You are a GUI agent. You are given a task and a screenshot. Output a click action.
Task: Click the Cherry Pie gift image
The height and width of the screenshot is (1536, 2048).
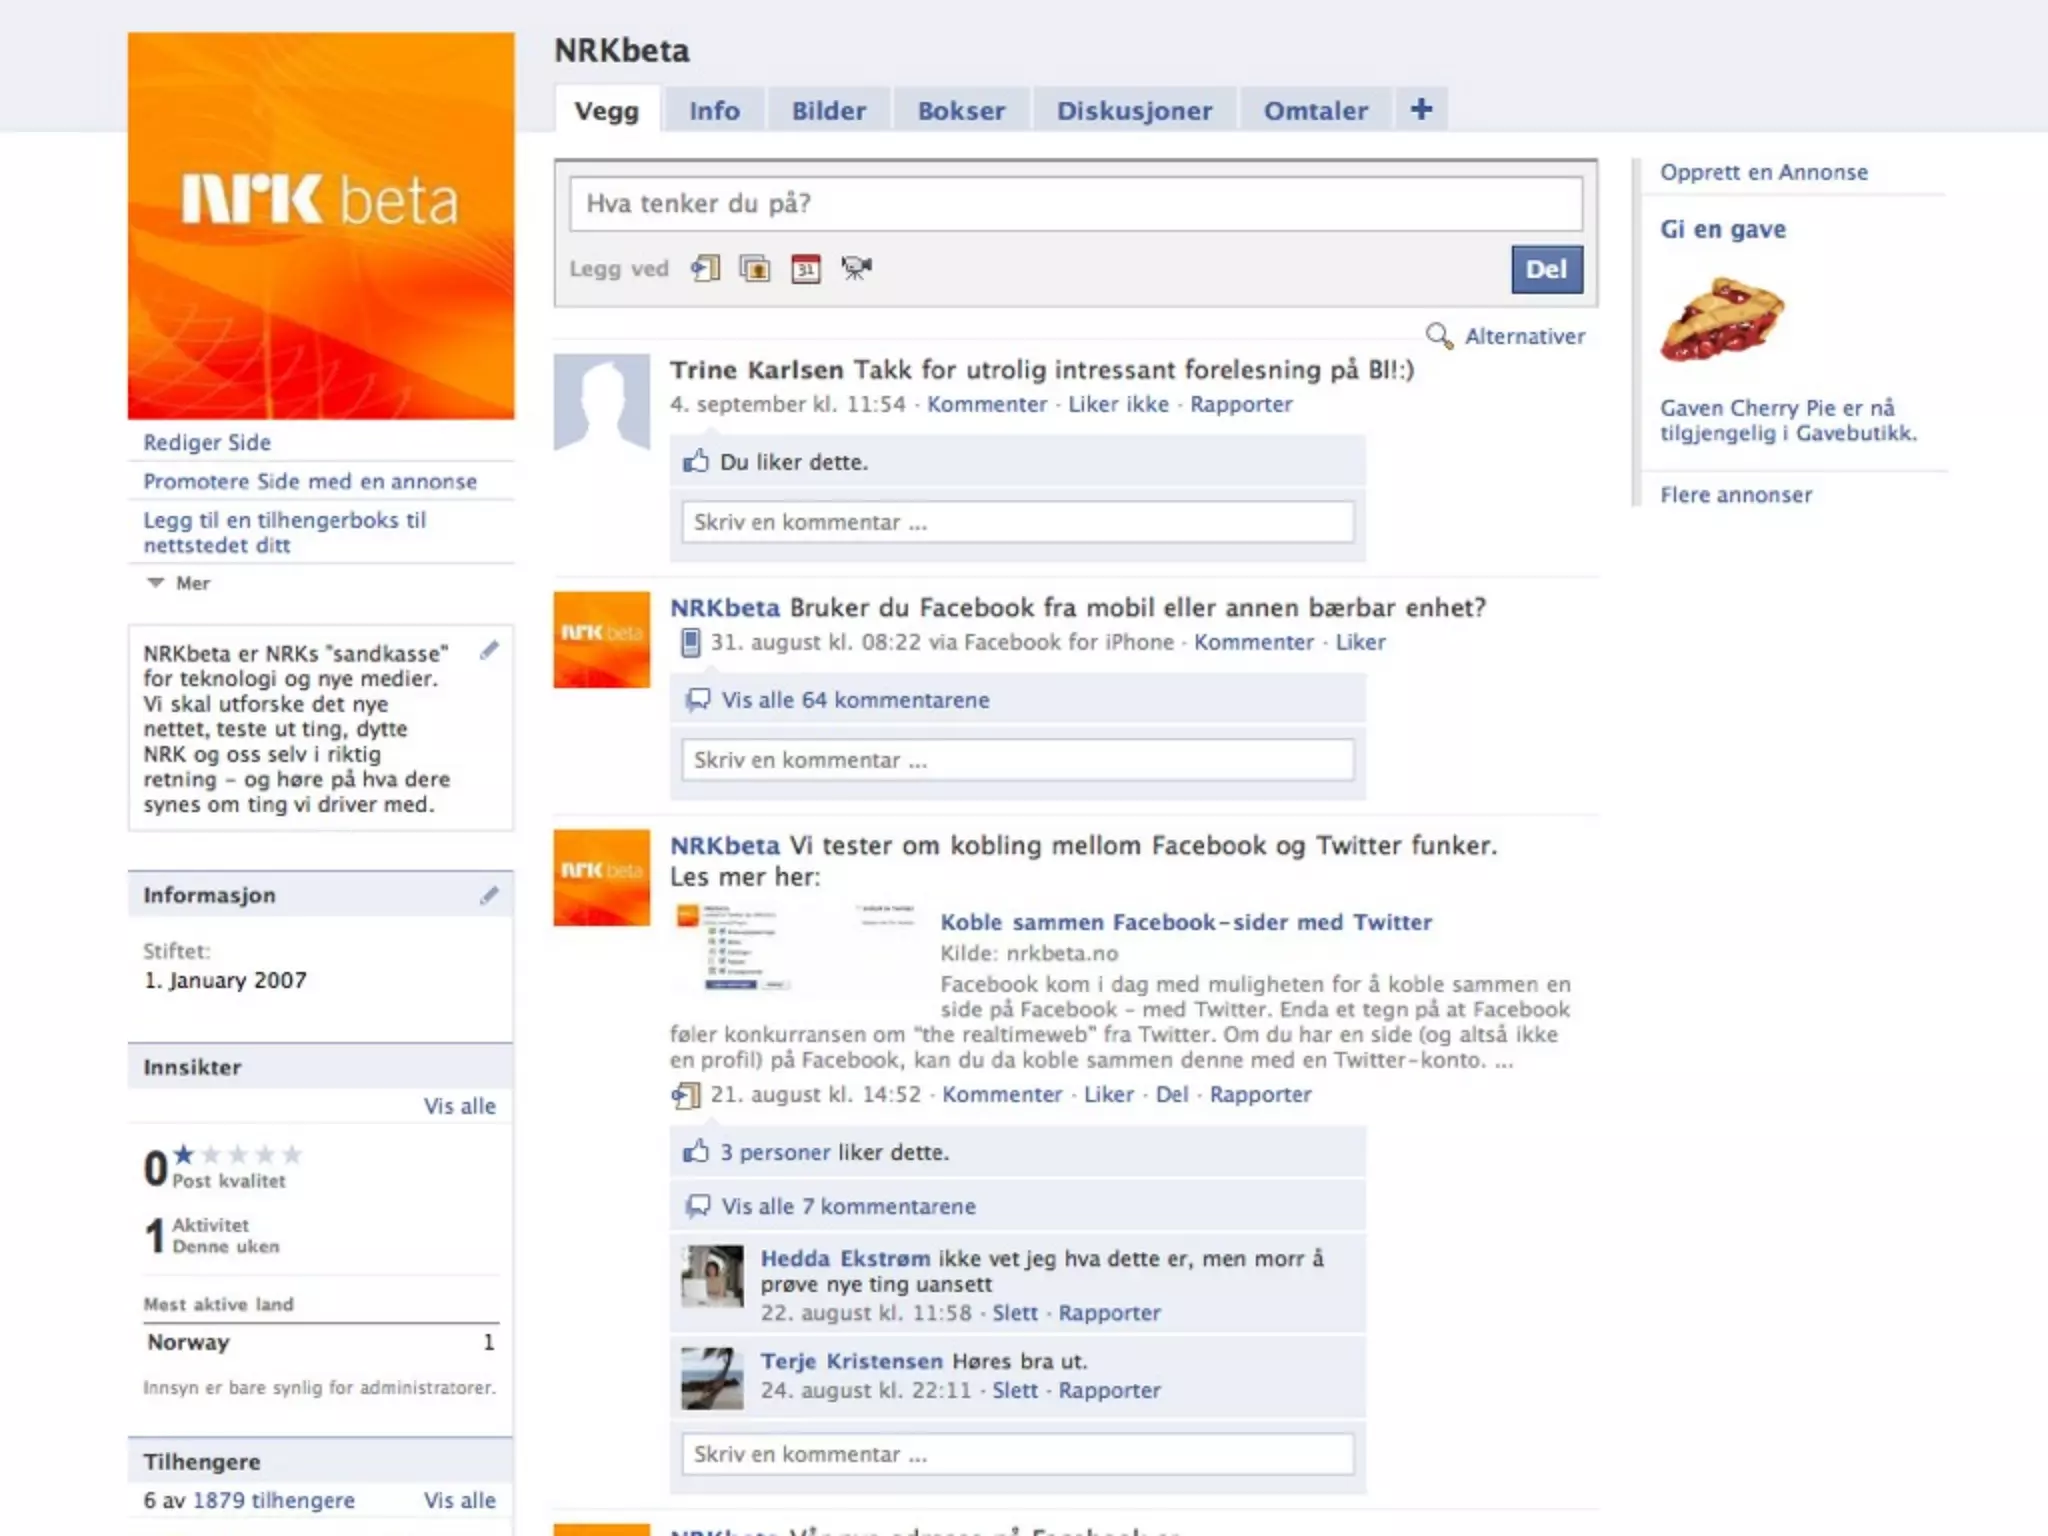pyautogui.click(x=1721, y=320)
